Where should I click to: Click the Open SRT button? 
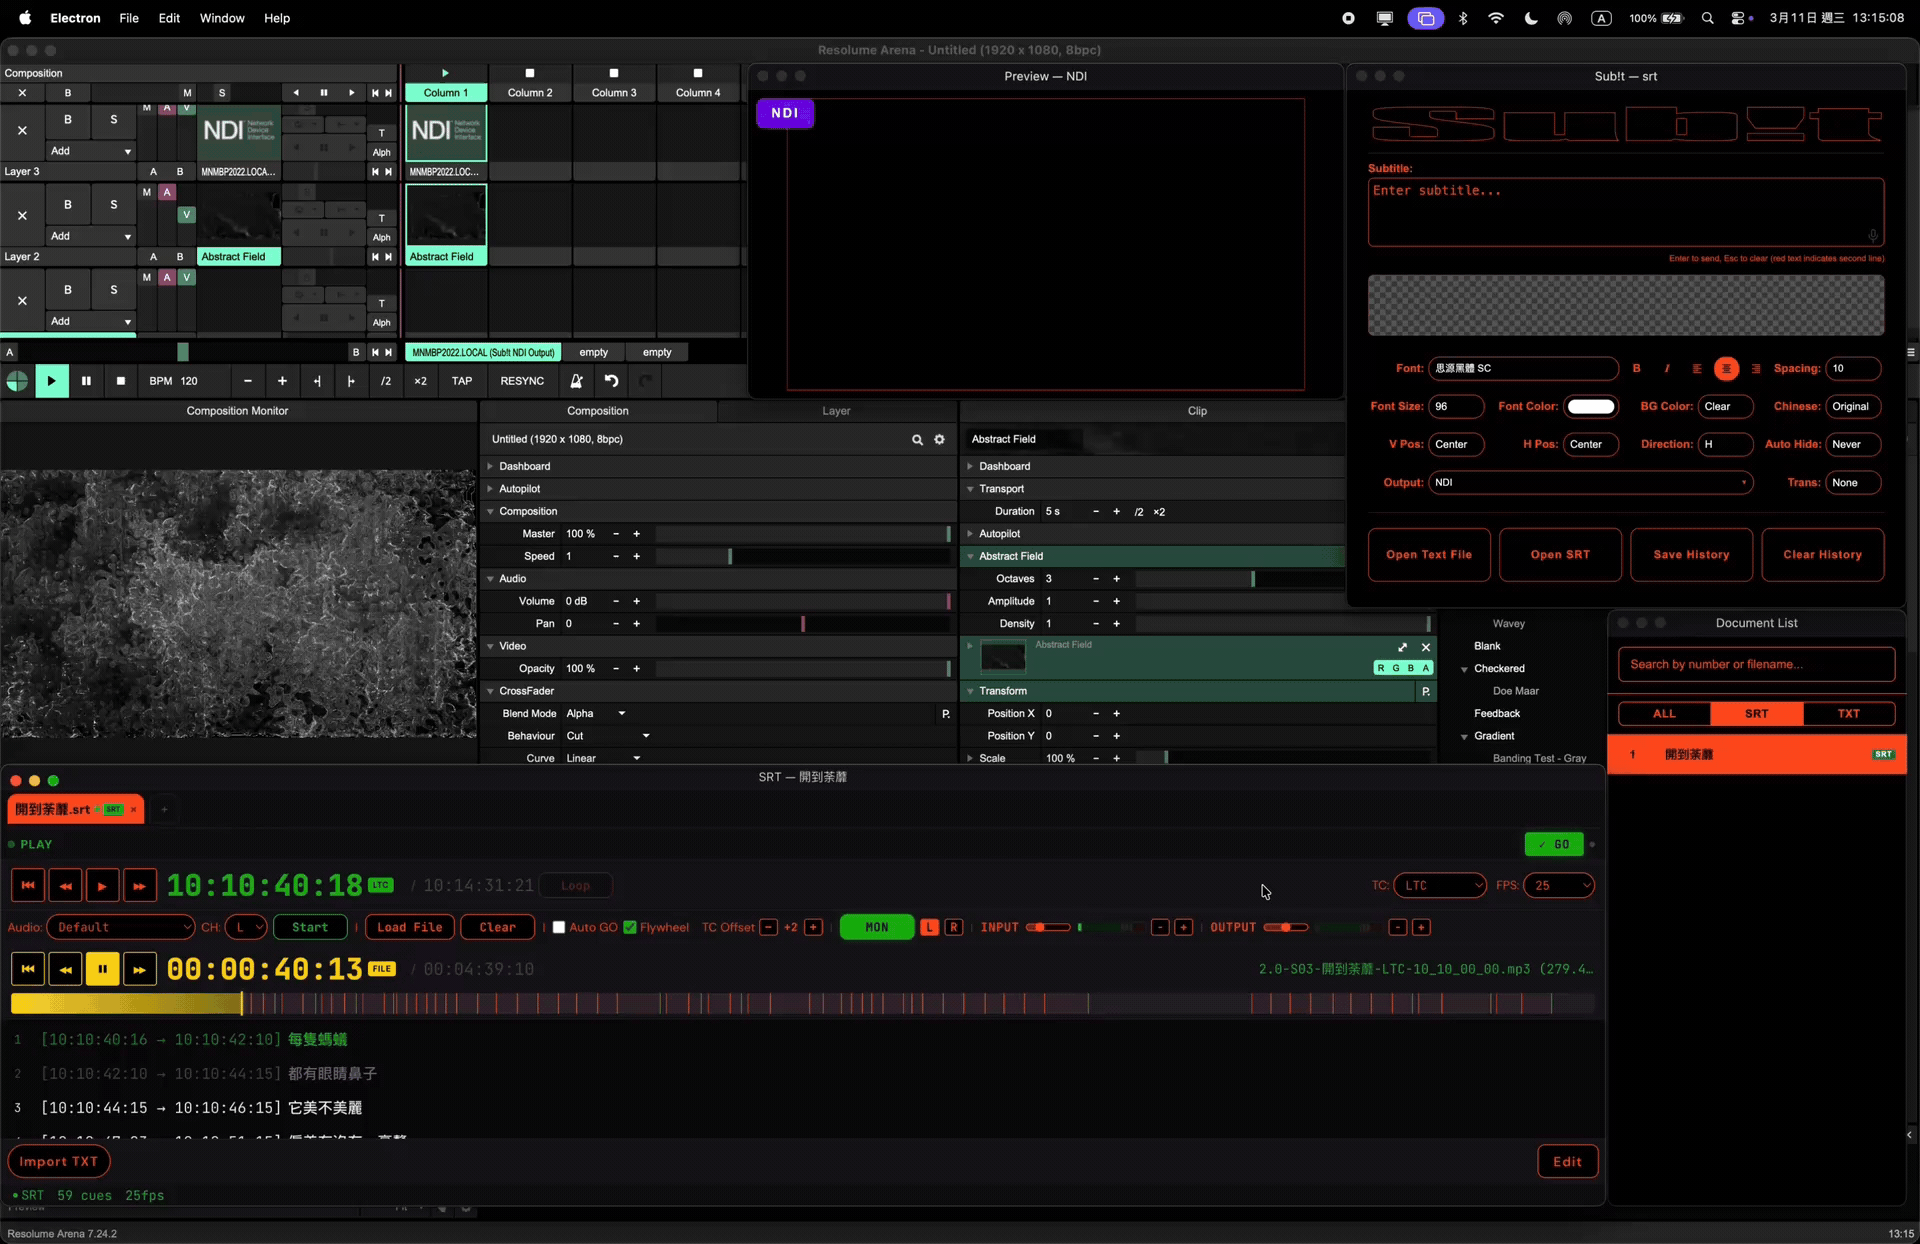pyautogui.click(x=1560, y=555)
